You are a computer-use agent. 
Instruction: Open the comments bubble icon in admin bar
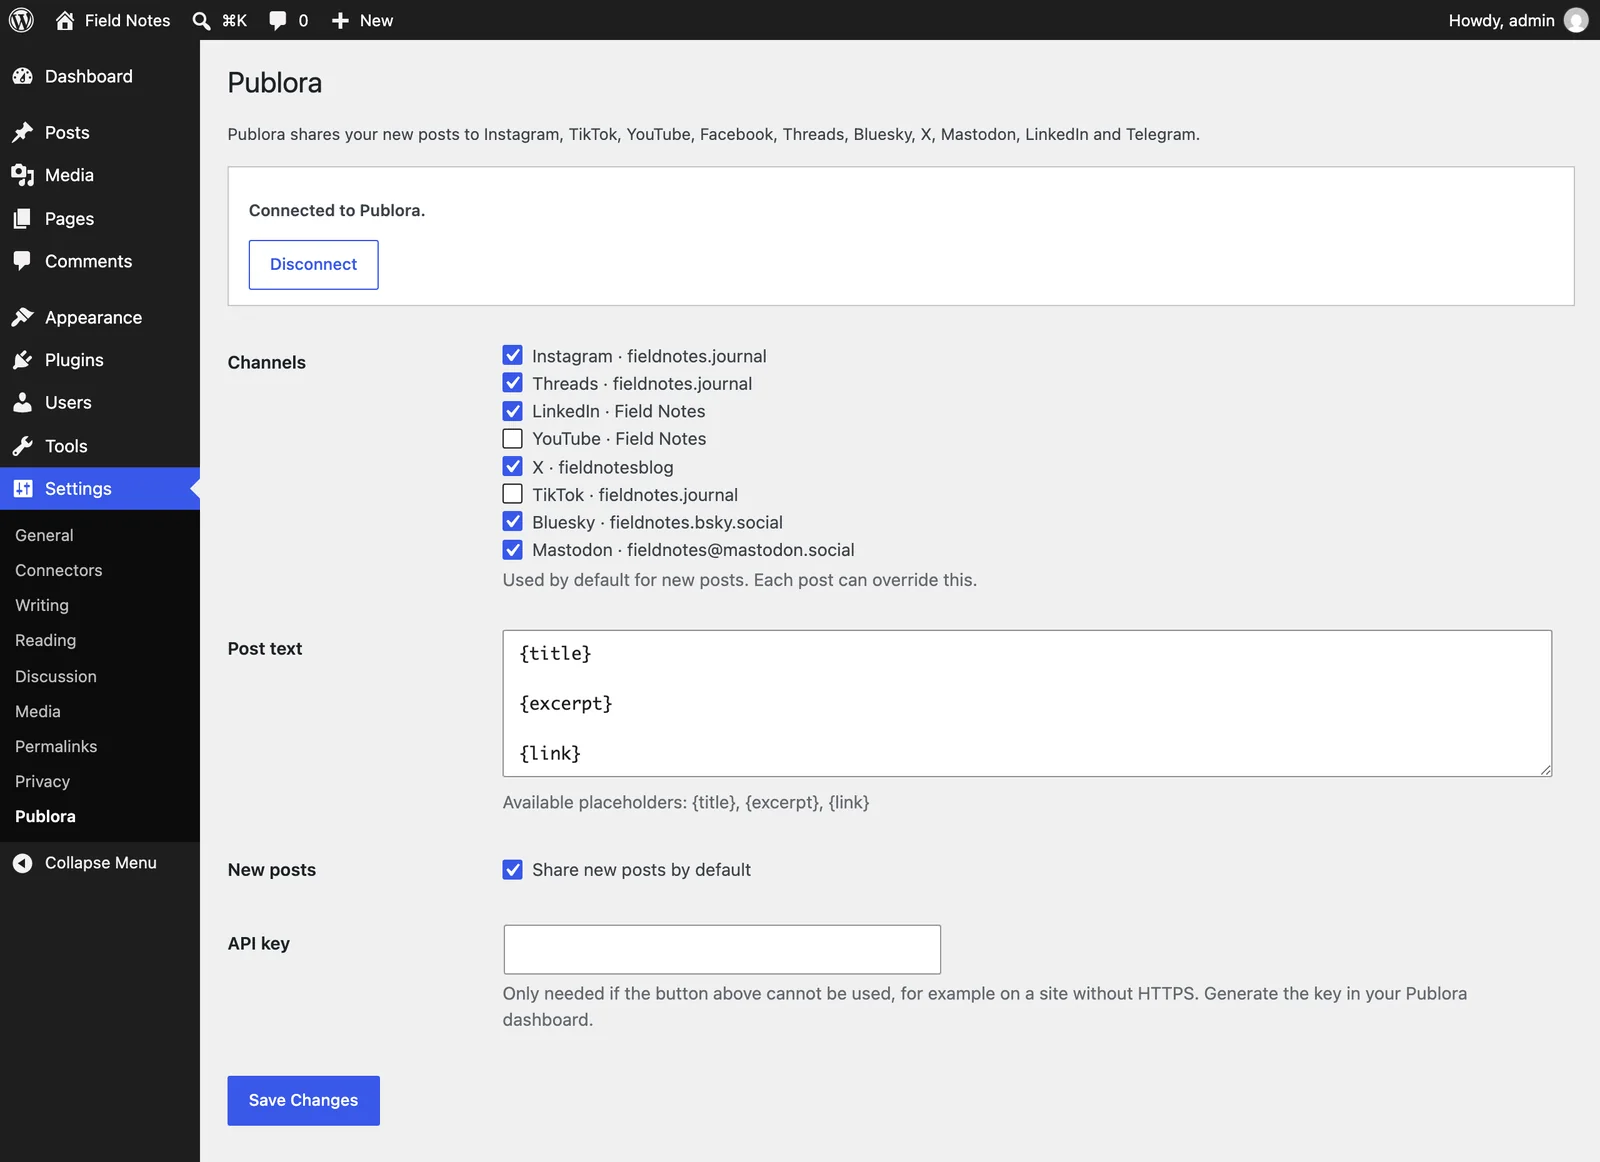pos(278,20)
